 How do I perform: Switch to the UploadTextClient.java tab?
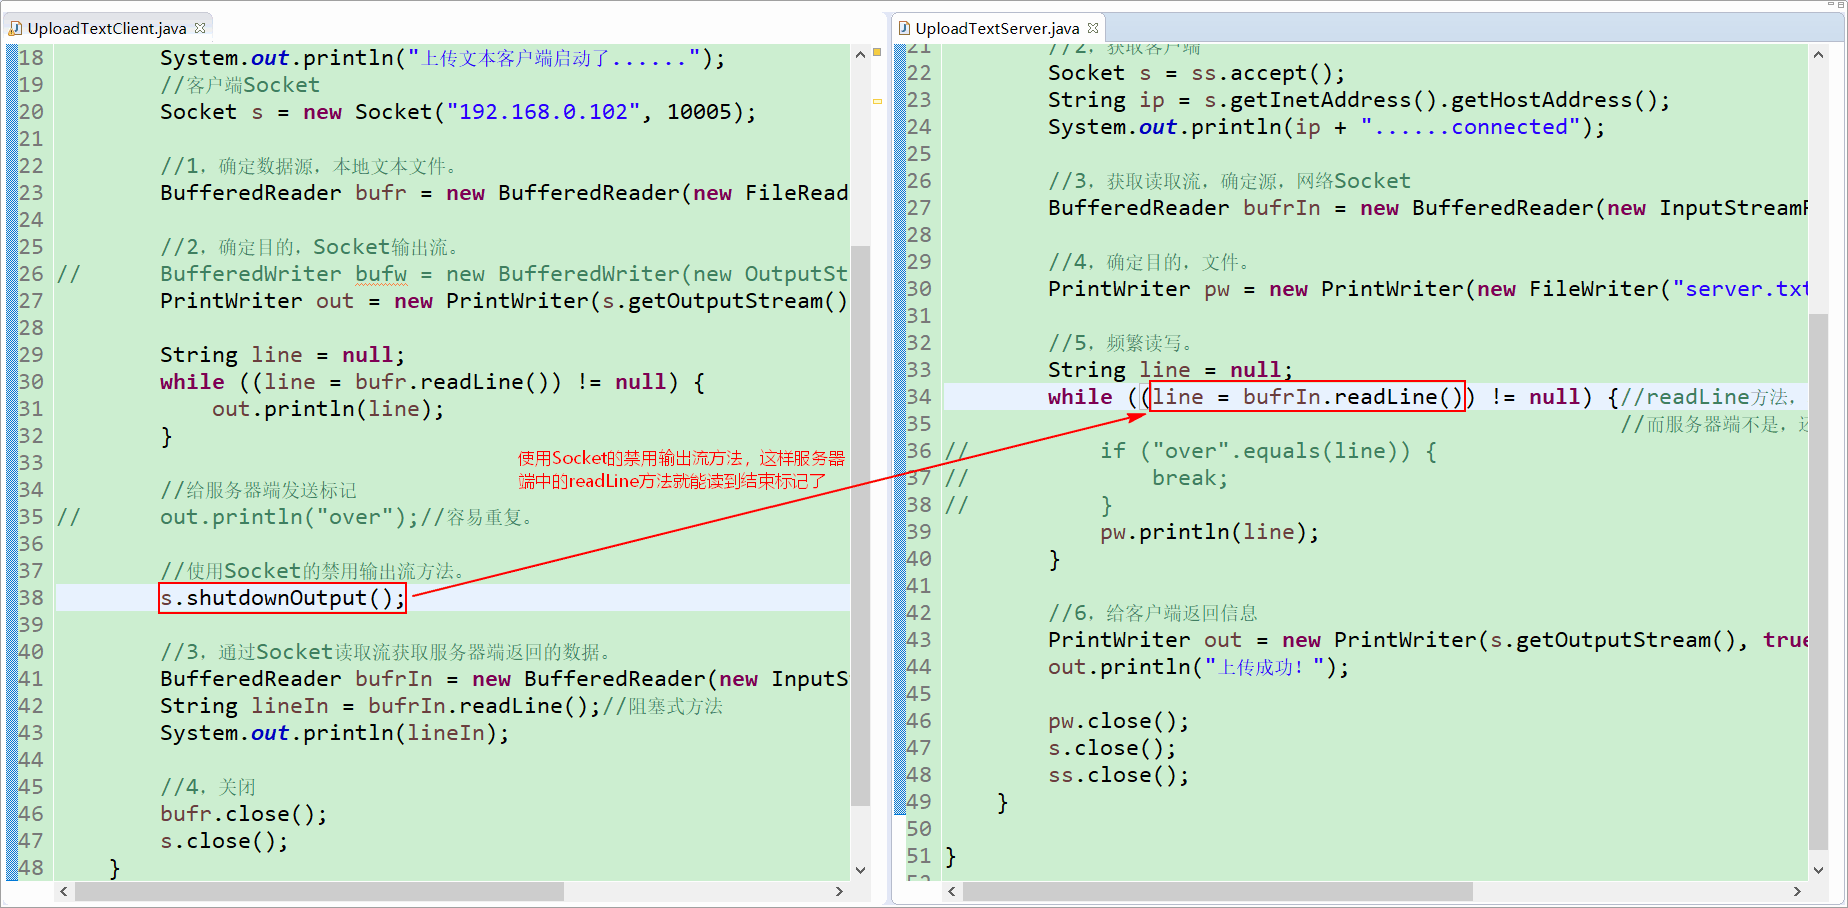[x=107, y=28]
